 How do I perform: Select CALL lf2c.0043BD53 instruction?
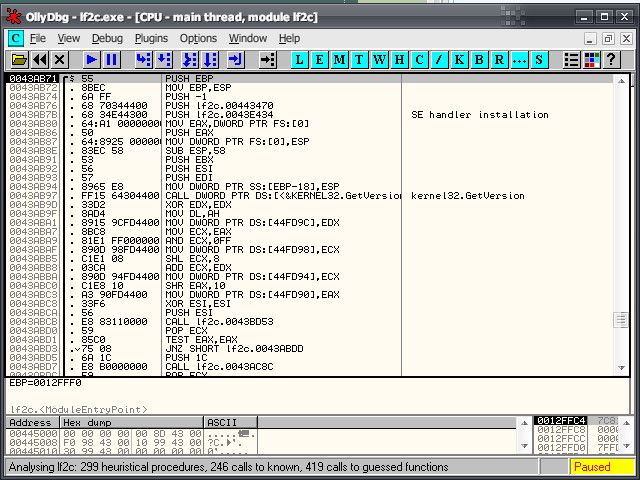(x=309, y=322)
